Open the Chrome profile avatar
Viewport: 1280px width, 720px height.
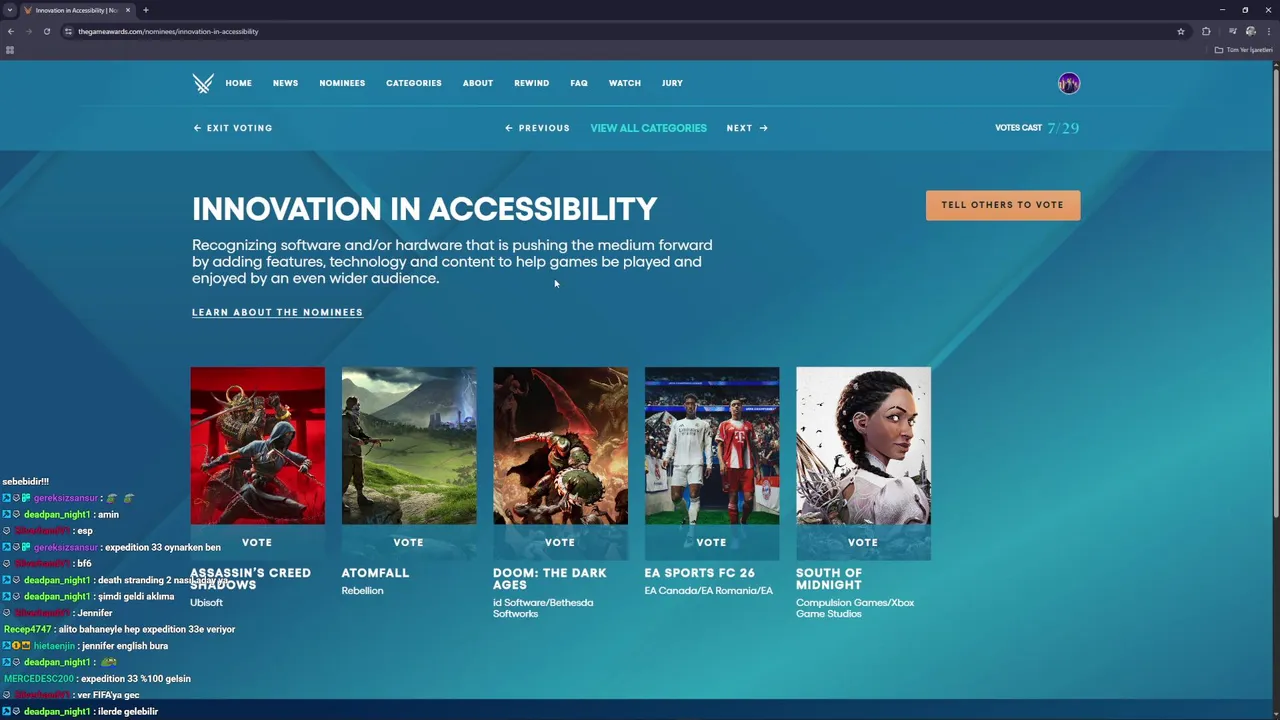click(1250, 31)
